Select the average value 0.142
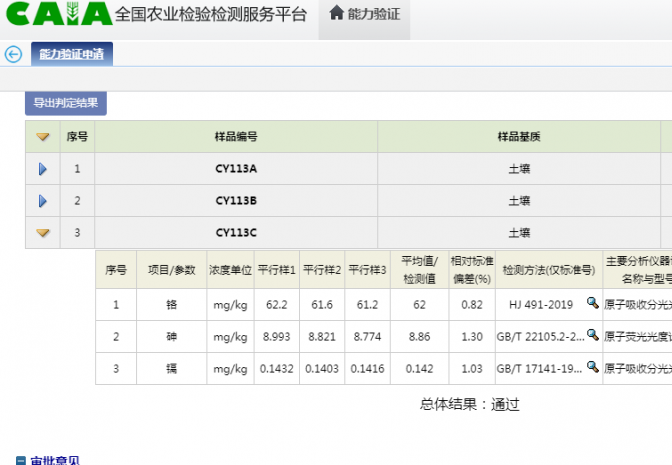The image size is (672, 465). [419, 369]
